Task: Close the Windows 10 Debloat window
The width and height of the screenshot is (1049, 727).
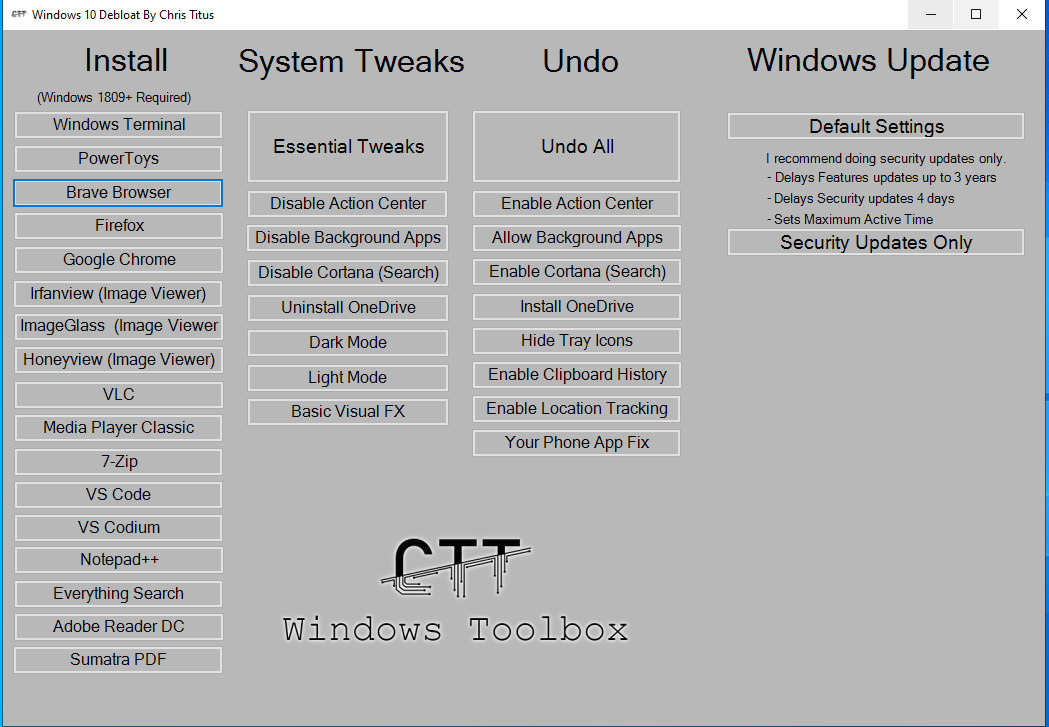Action: (x=1022, y=14)
